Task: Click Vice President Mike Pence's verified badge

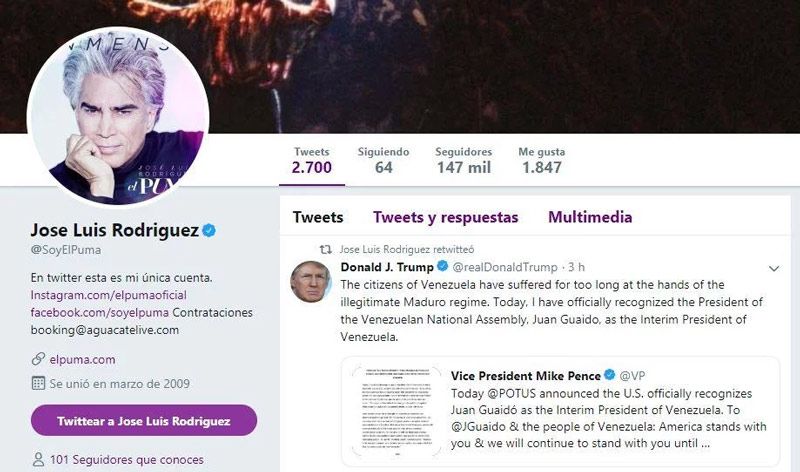Action: pyautogui.click(x=609, y=375)
